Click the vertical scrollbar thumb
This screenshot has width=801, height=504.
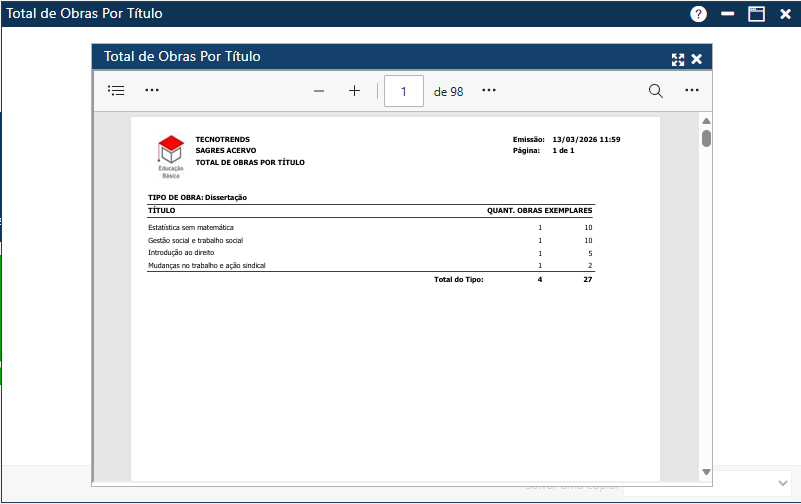click(x=706, y=138)
